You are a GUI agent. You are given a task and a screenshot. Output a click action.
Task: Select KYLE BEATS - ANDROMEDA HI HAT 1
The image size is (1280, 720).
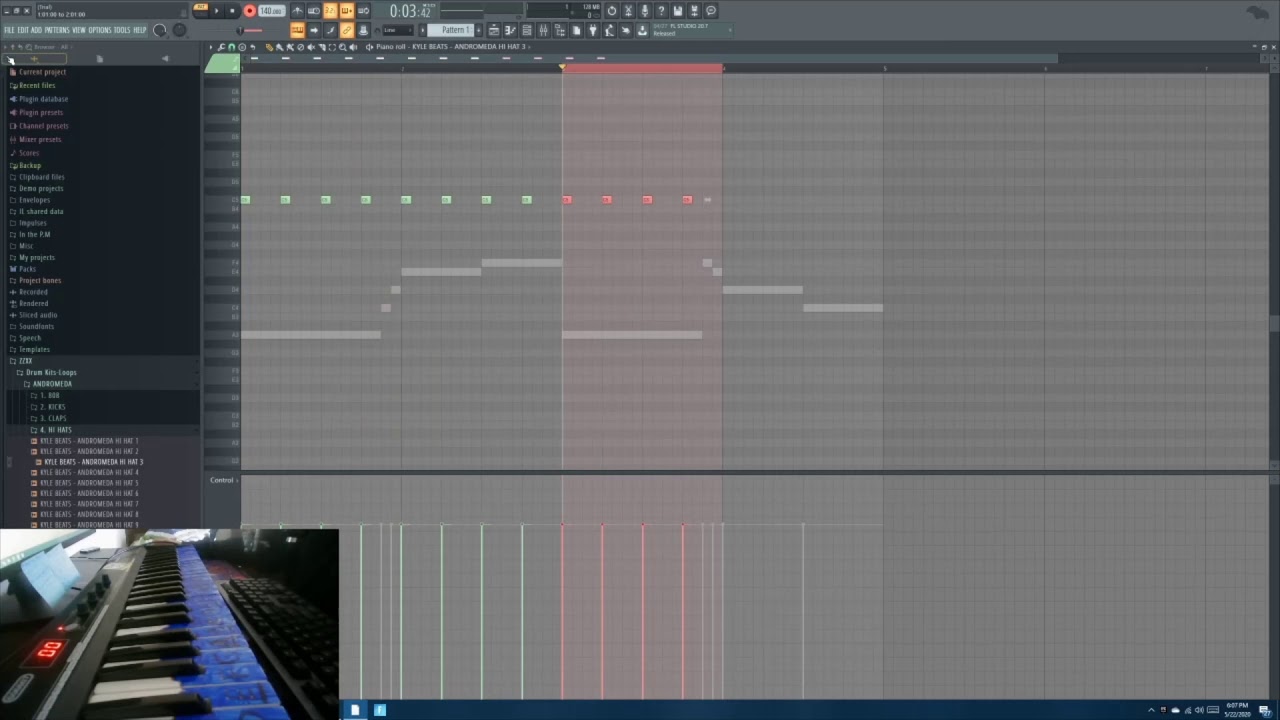point(88,441)
